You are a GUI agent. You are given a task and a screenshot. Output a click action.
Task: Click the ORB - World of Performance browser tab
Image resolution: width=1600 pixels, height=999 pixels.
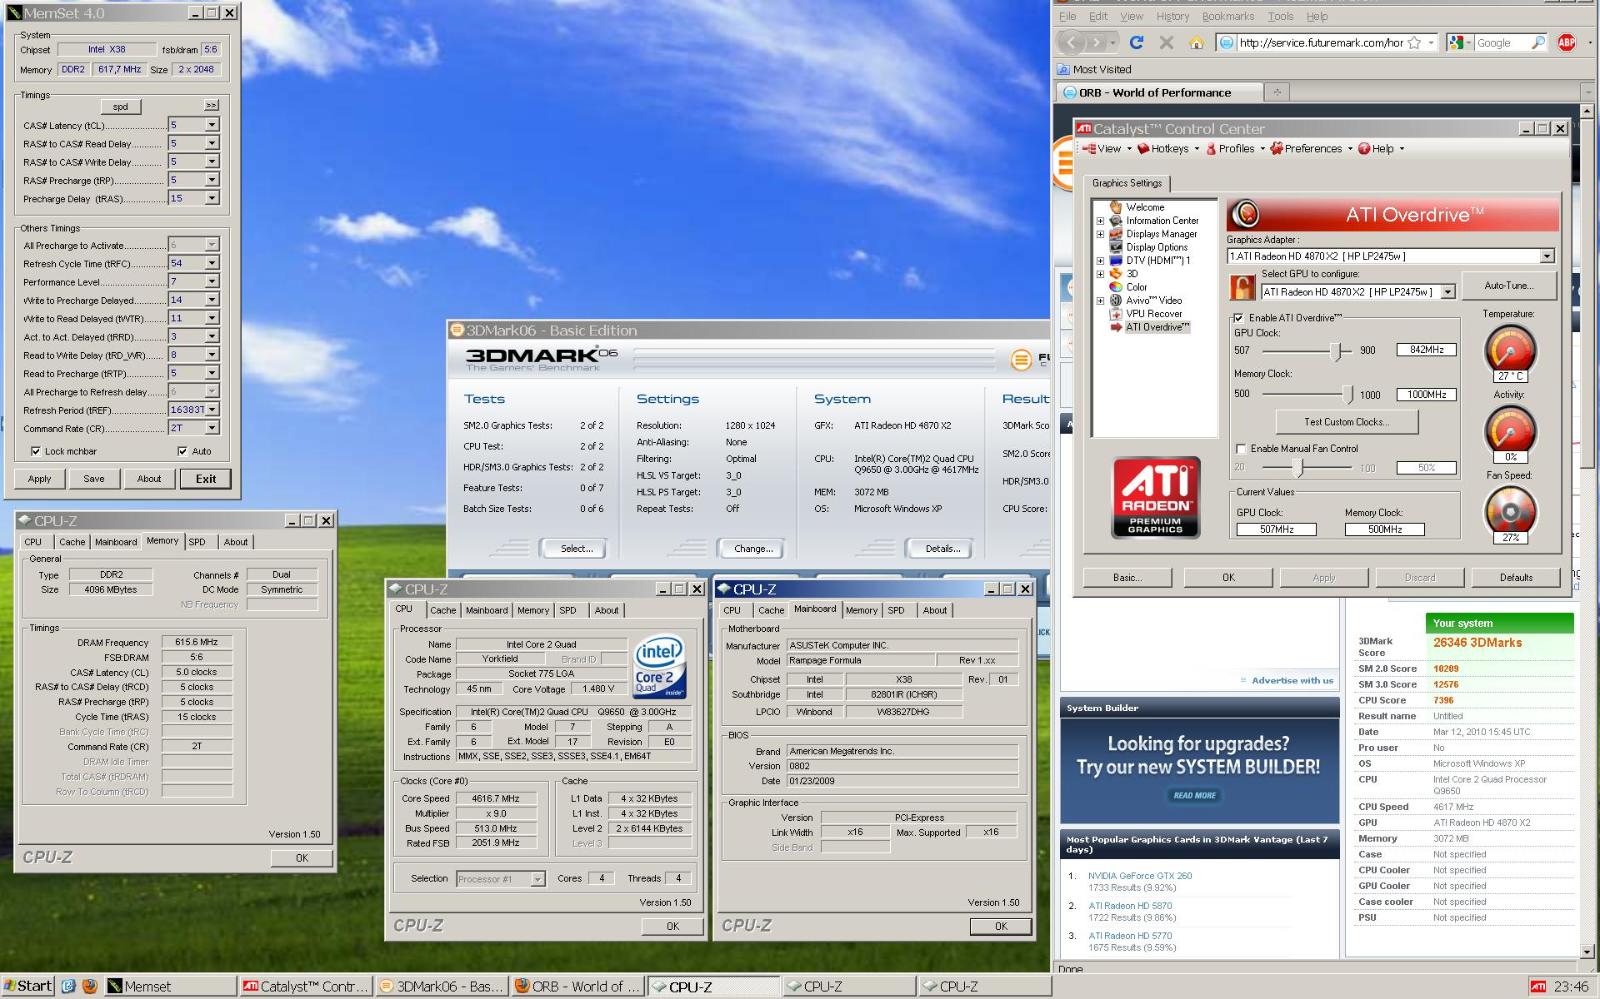click(x=1158, y=92)
